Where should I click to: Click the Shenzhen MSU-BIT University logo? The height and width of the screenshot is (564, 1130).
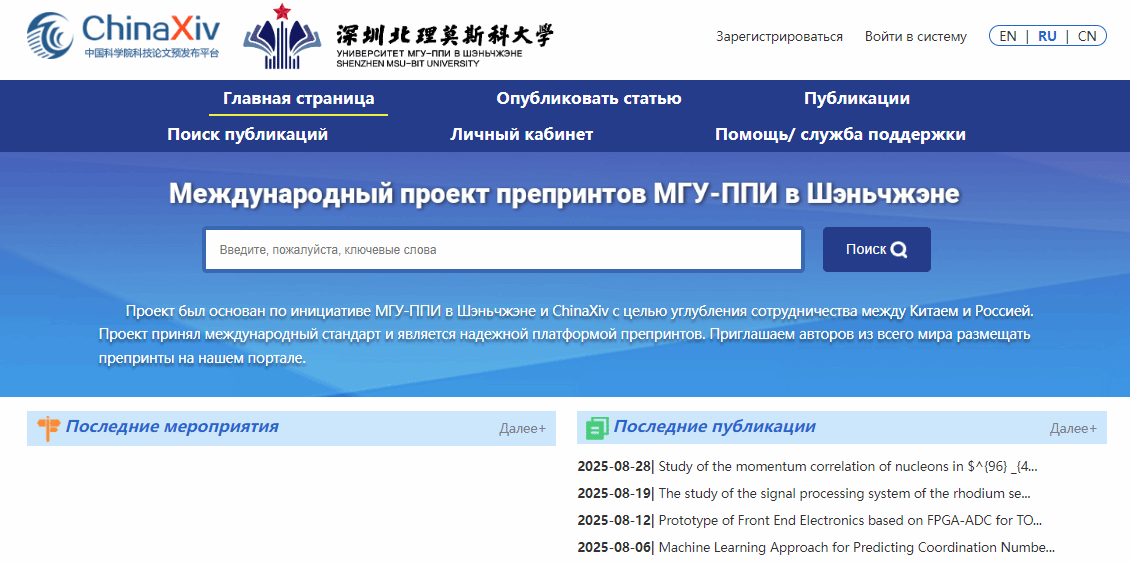coord(398,37)
